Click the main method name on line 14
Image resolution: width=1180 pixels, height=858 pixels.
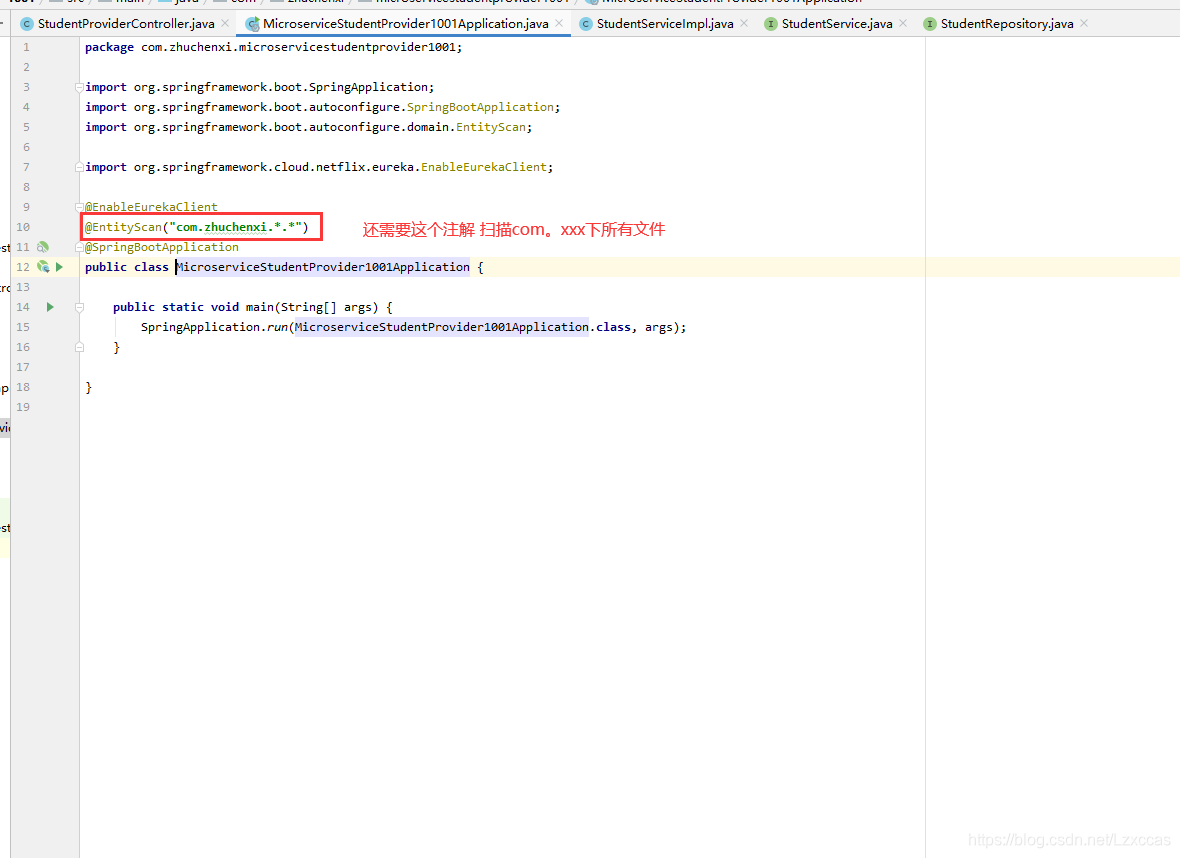260,307
